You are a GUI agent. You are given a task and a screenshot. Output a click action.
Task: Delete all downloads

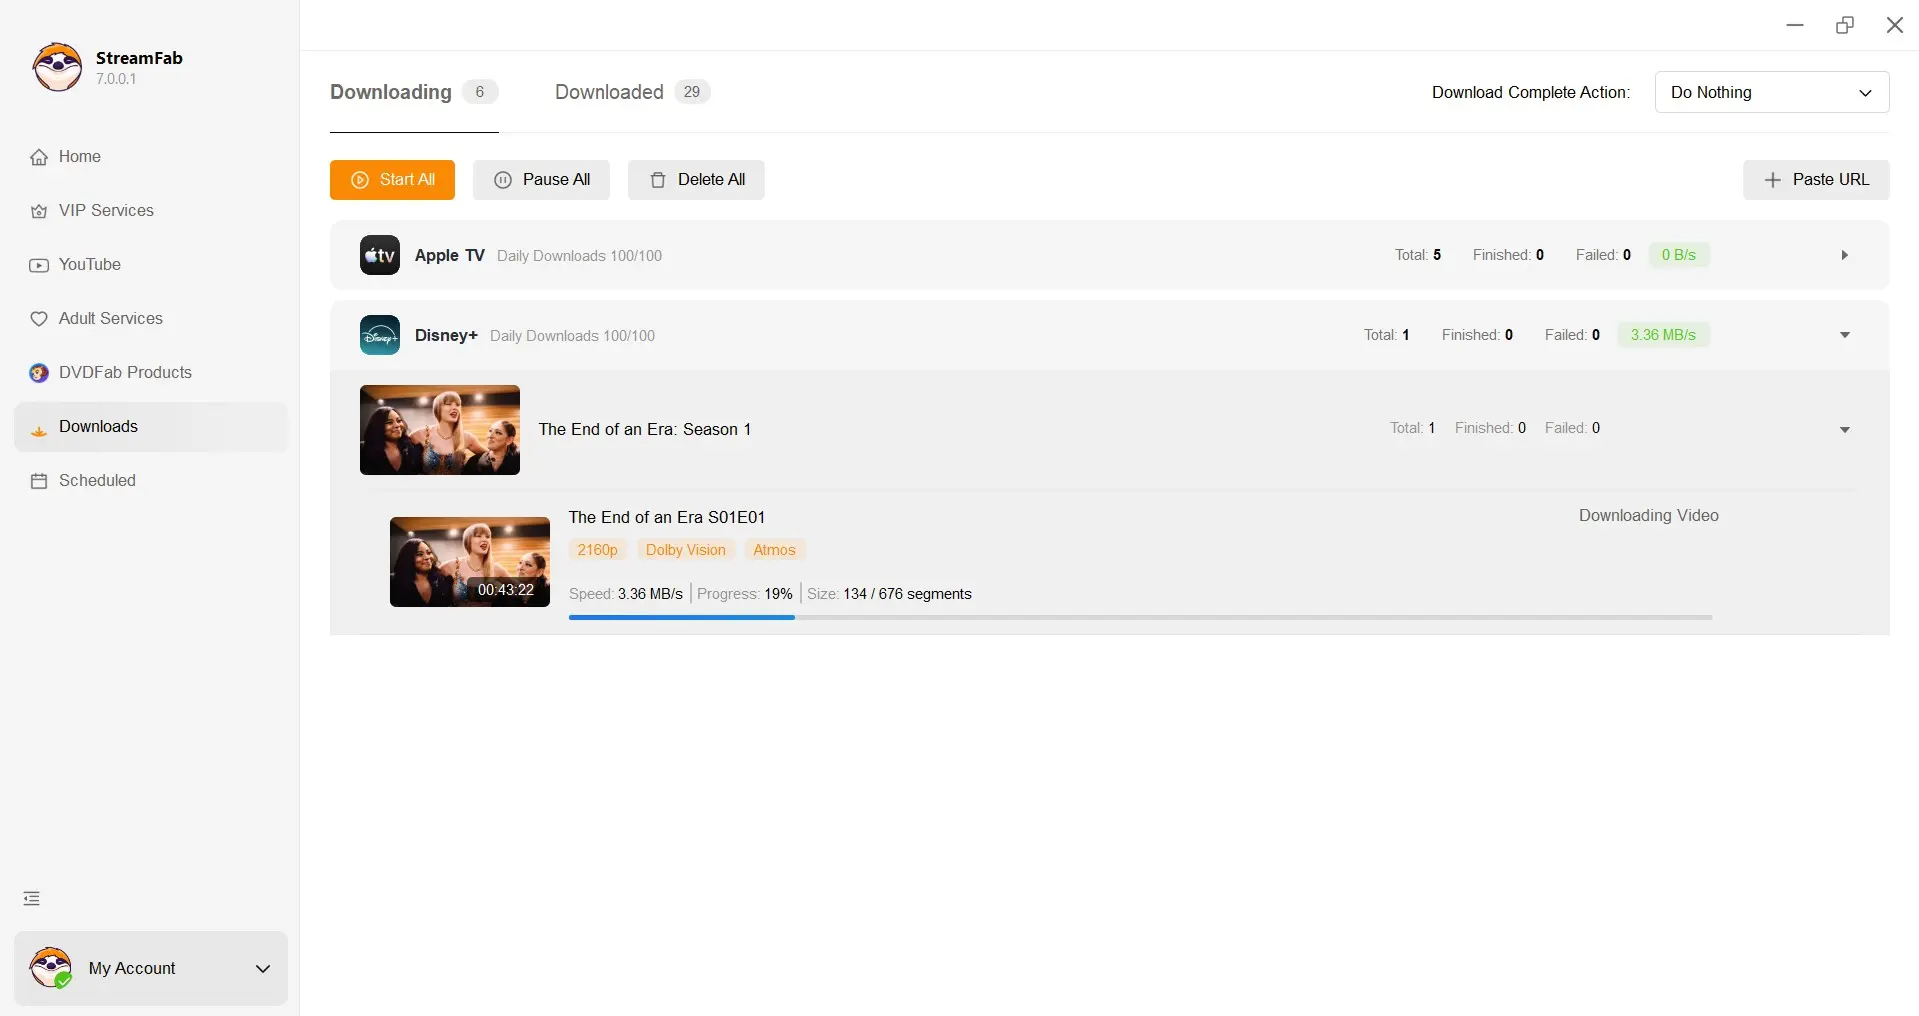(696, 180)
